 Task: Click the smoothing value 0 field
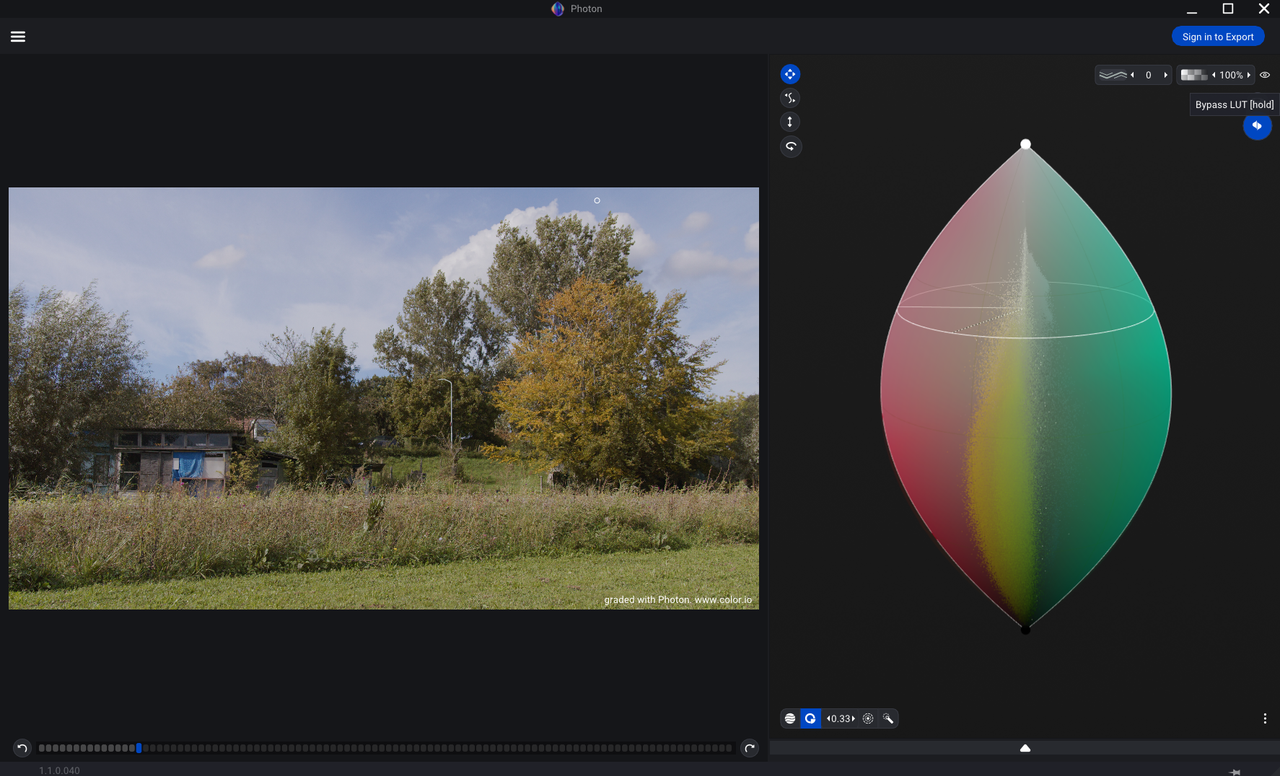click(x=1148, y=75)
